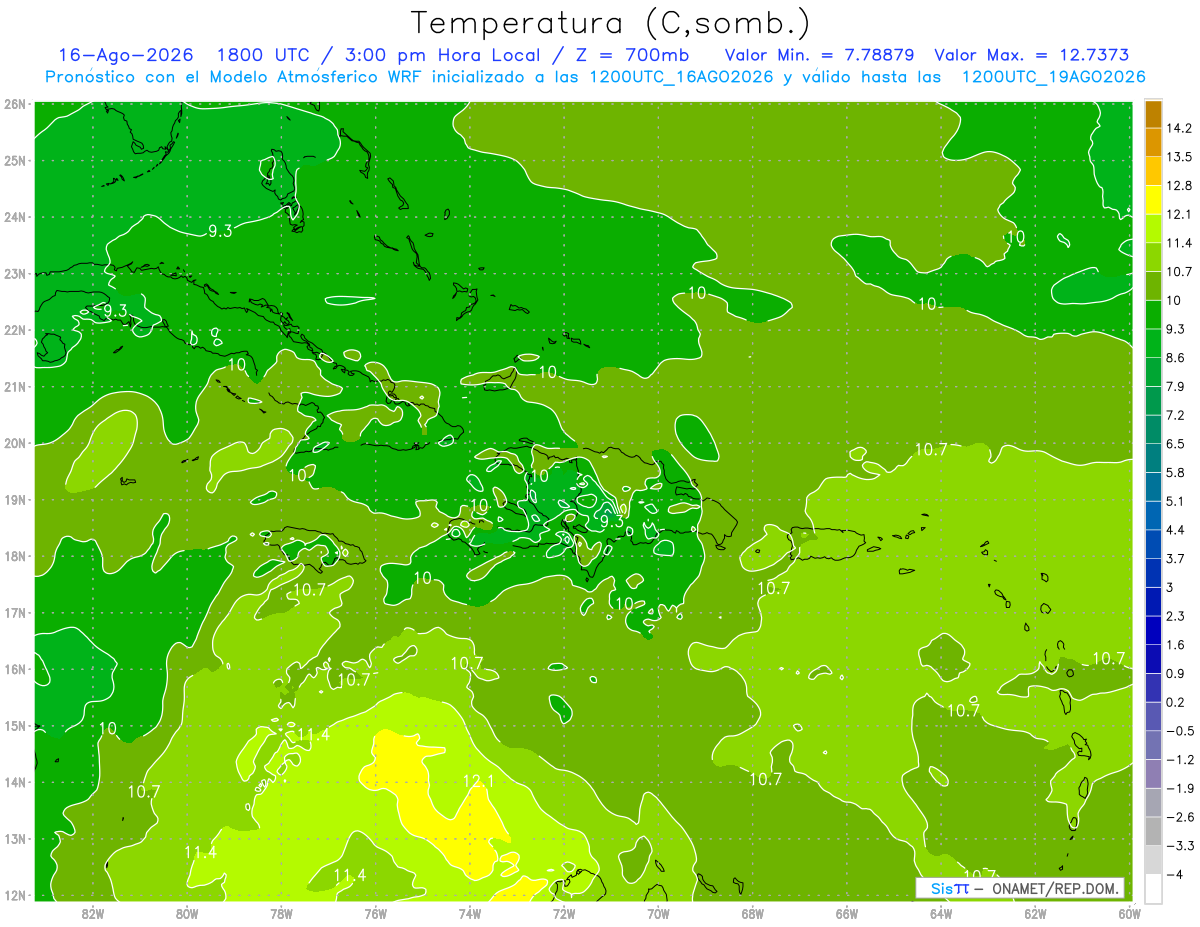Click the '74W' longitude axis label

click(x=470, y=913)
